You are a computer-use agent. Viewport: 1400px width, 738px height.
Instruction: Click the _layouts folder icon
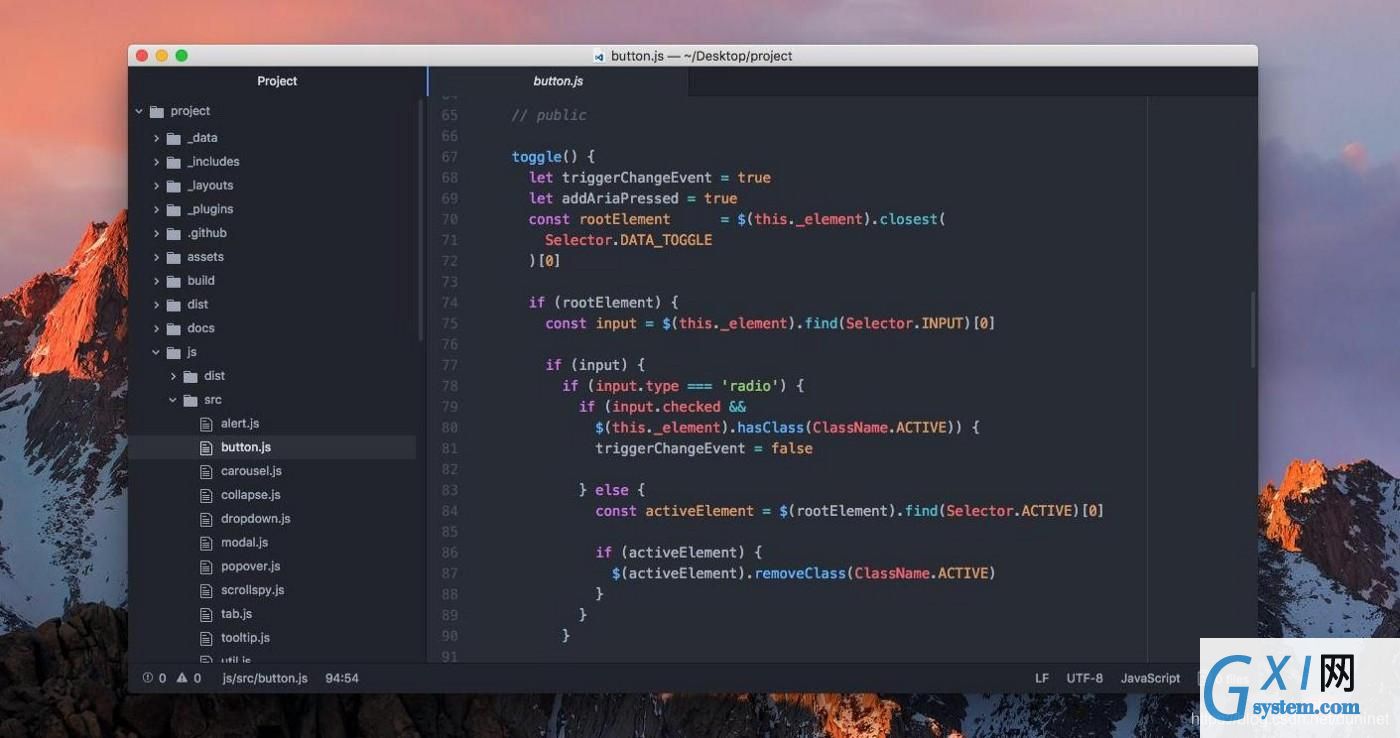(x=173, y=186)
